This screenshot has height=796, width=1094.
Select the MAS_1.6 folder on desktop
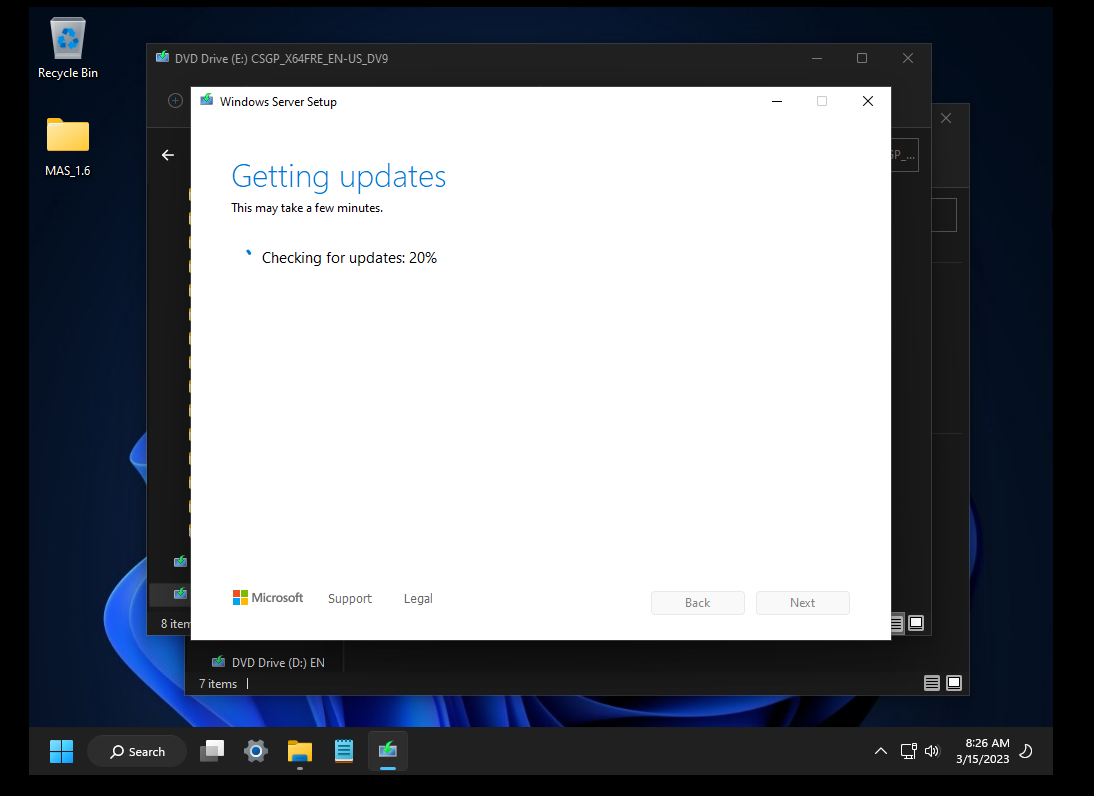pos(68,147)
